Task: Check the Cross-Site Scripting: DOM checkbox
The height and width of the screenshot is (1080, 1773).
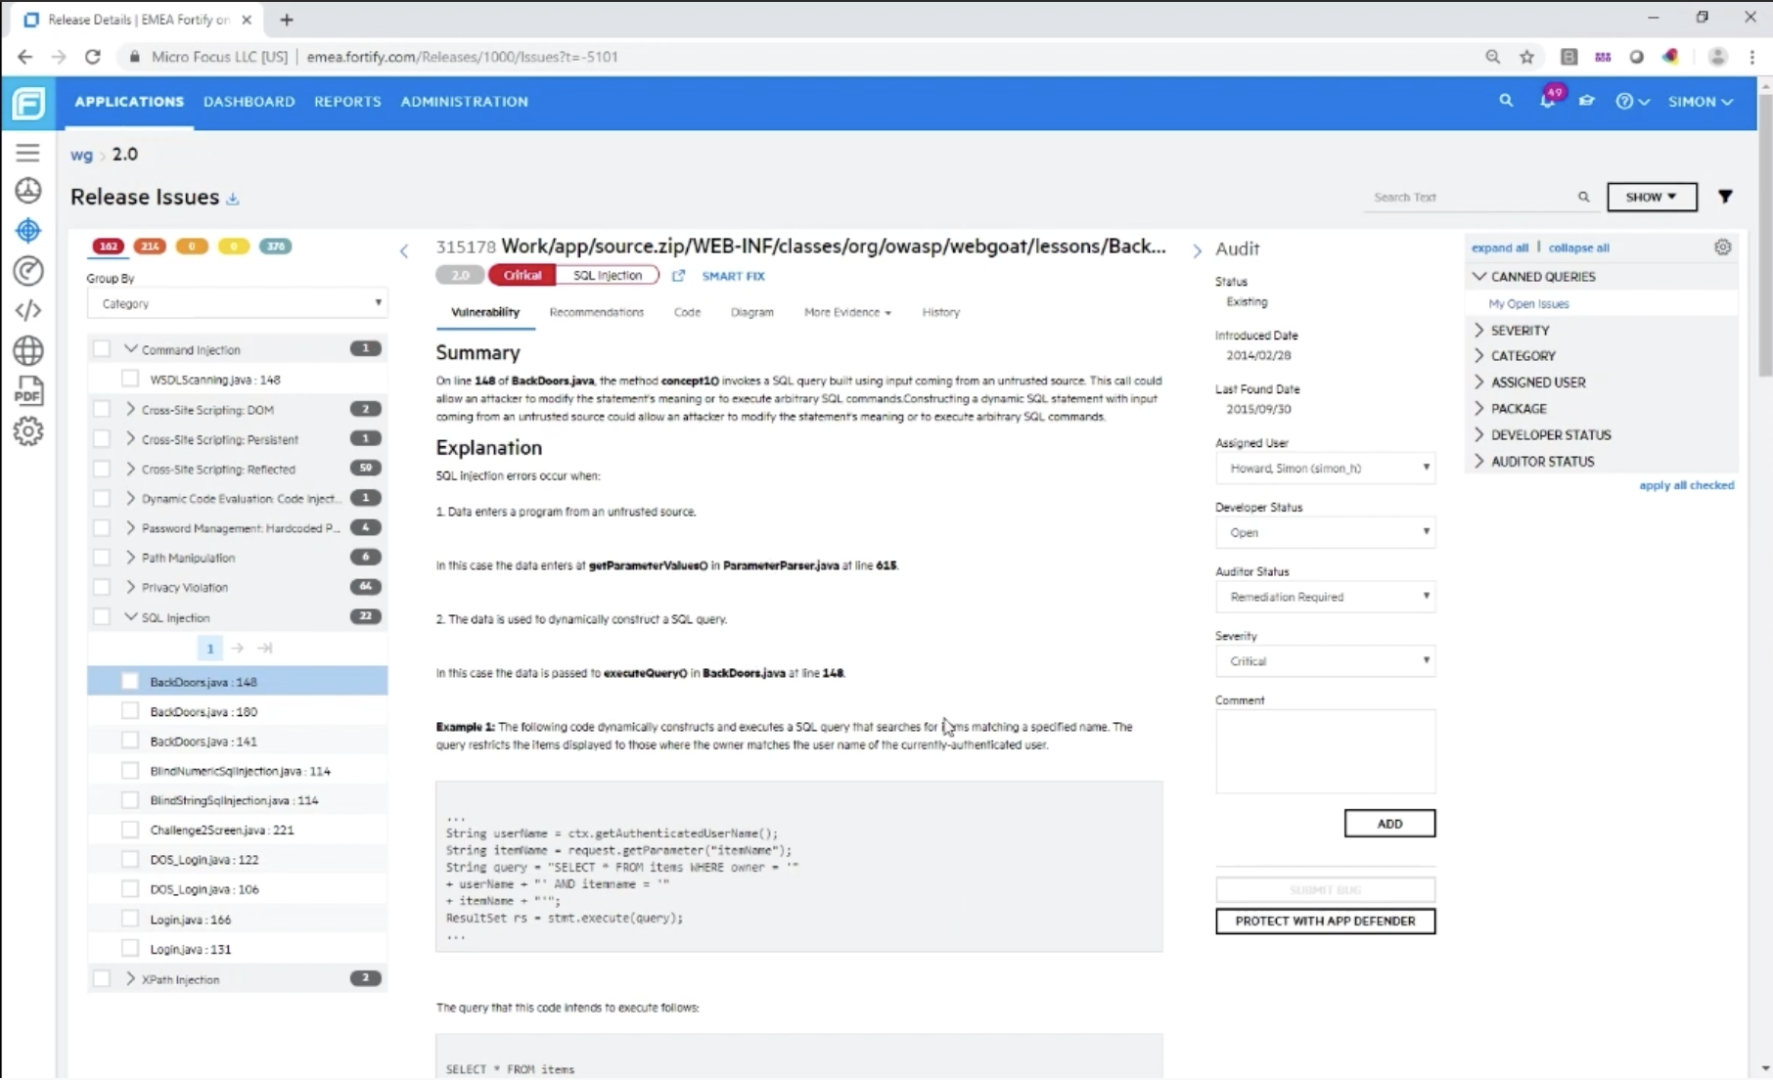Action: pyautogui.click(x=102, y=409)
